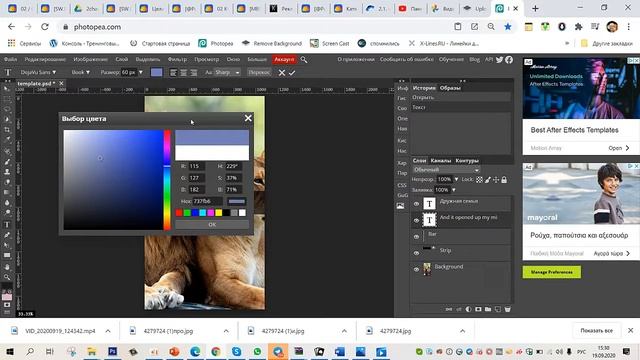Click the vertical hue slider in color picker
This screenshot has height=360, width=640.
click(167, 180)
